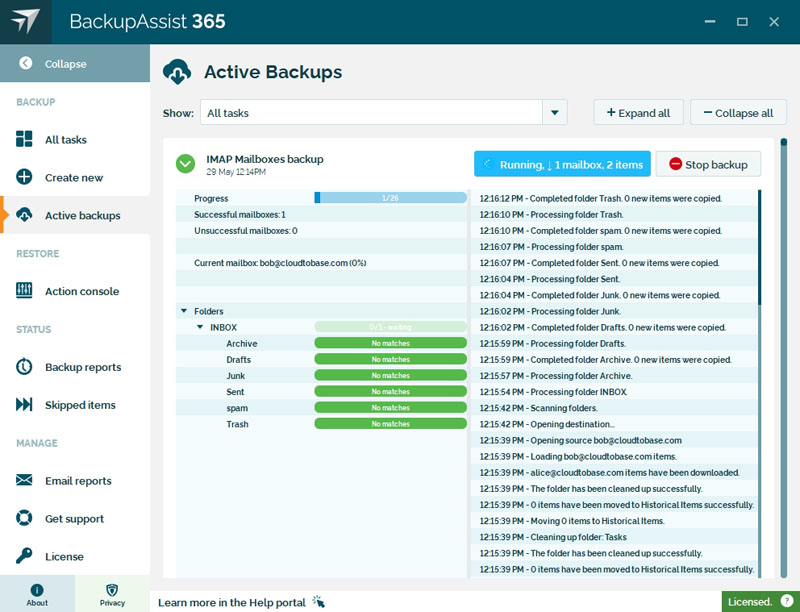Open Skipped items menu item
This screenshot has width=800, height=612.
(75, 404)
